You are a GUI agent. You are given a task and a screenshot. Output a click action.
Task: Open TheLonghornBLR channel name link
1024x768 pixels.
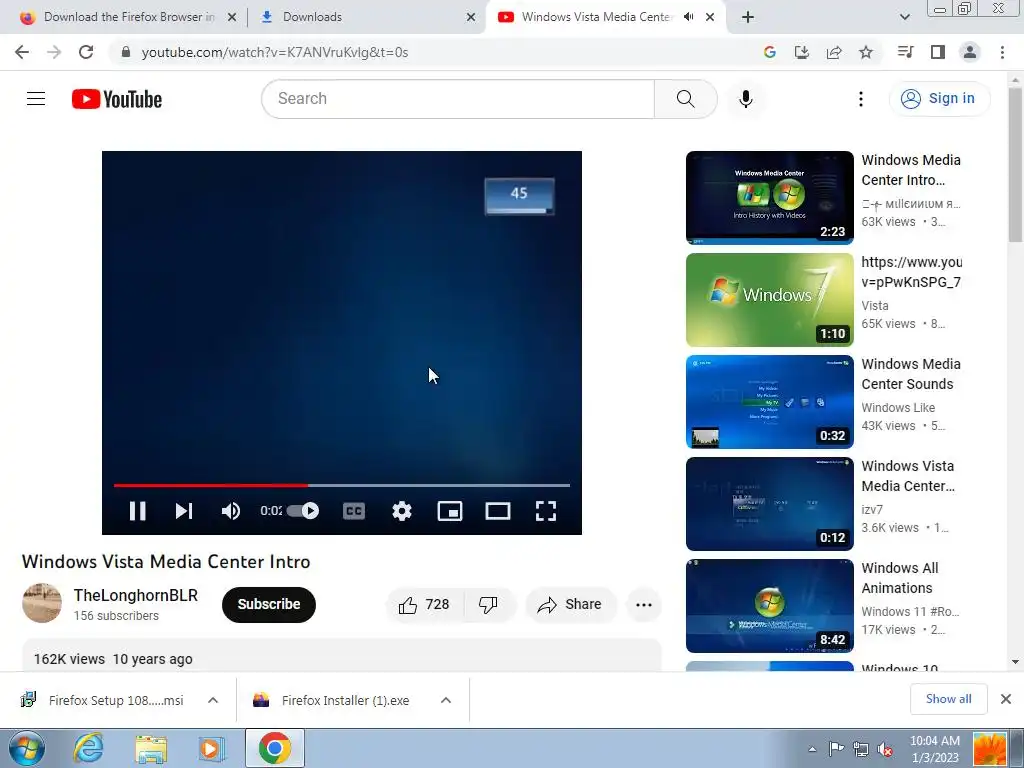click(x=136, y=595)
